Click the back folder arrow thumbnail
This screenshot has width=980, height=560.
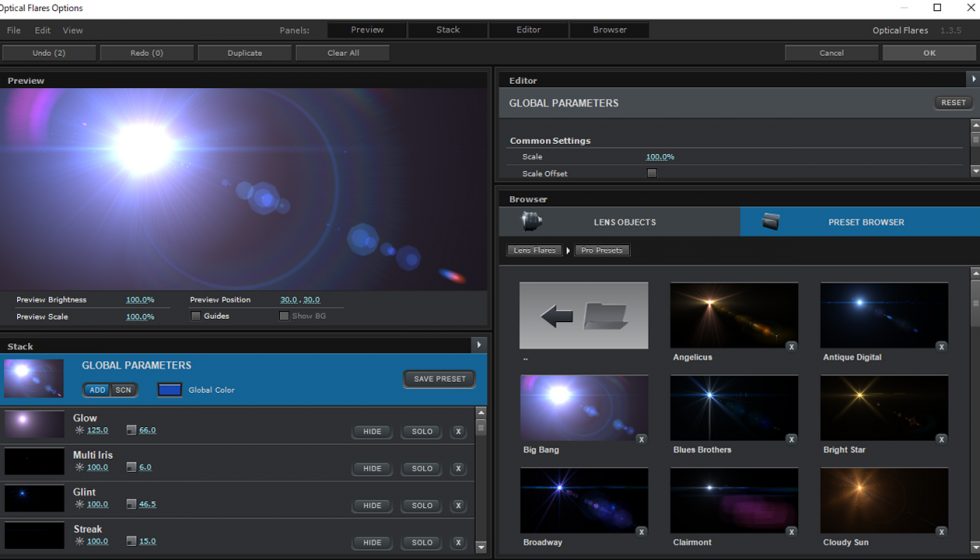583,316
